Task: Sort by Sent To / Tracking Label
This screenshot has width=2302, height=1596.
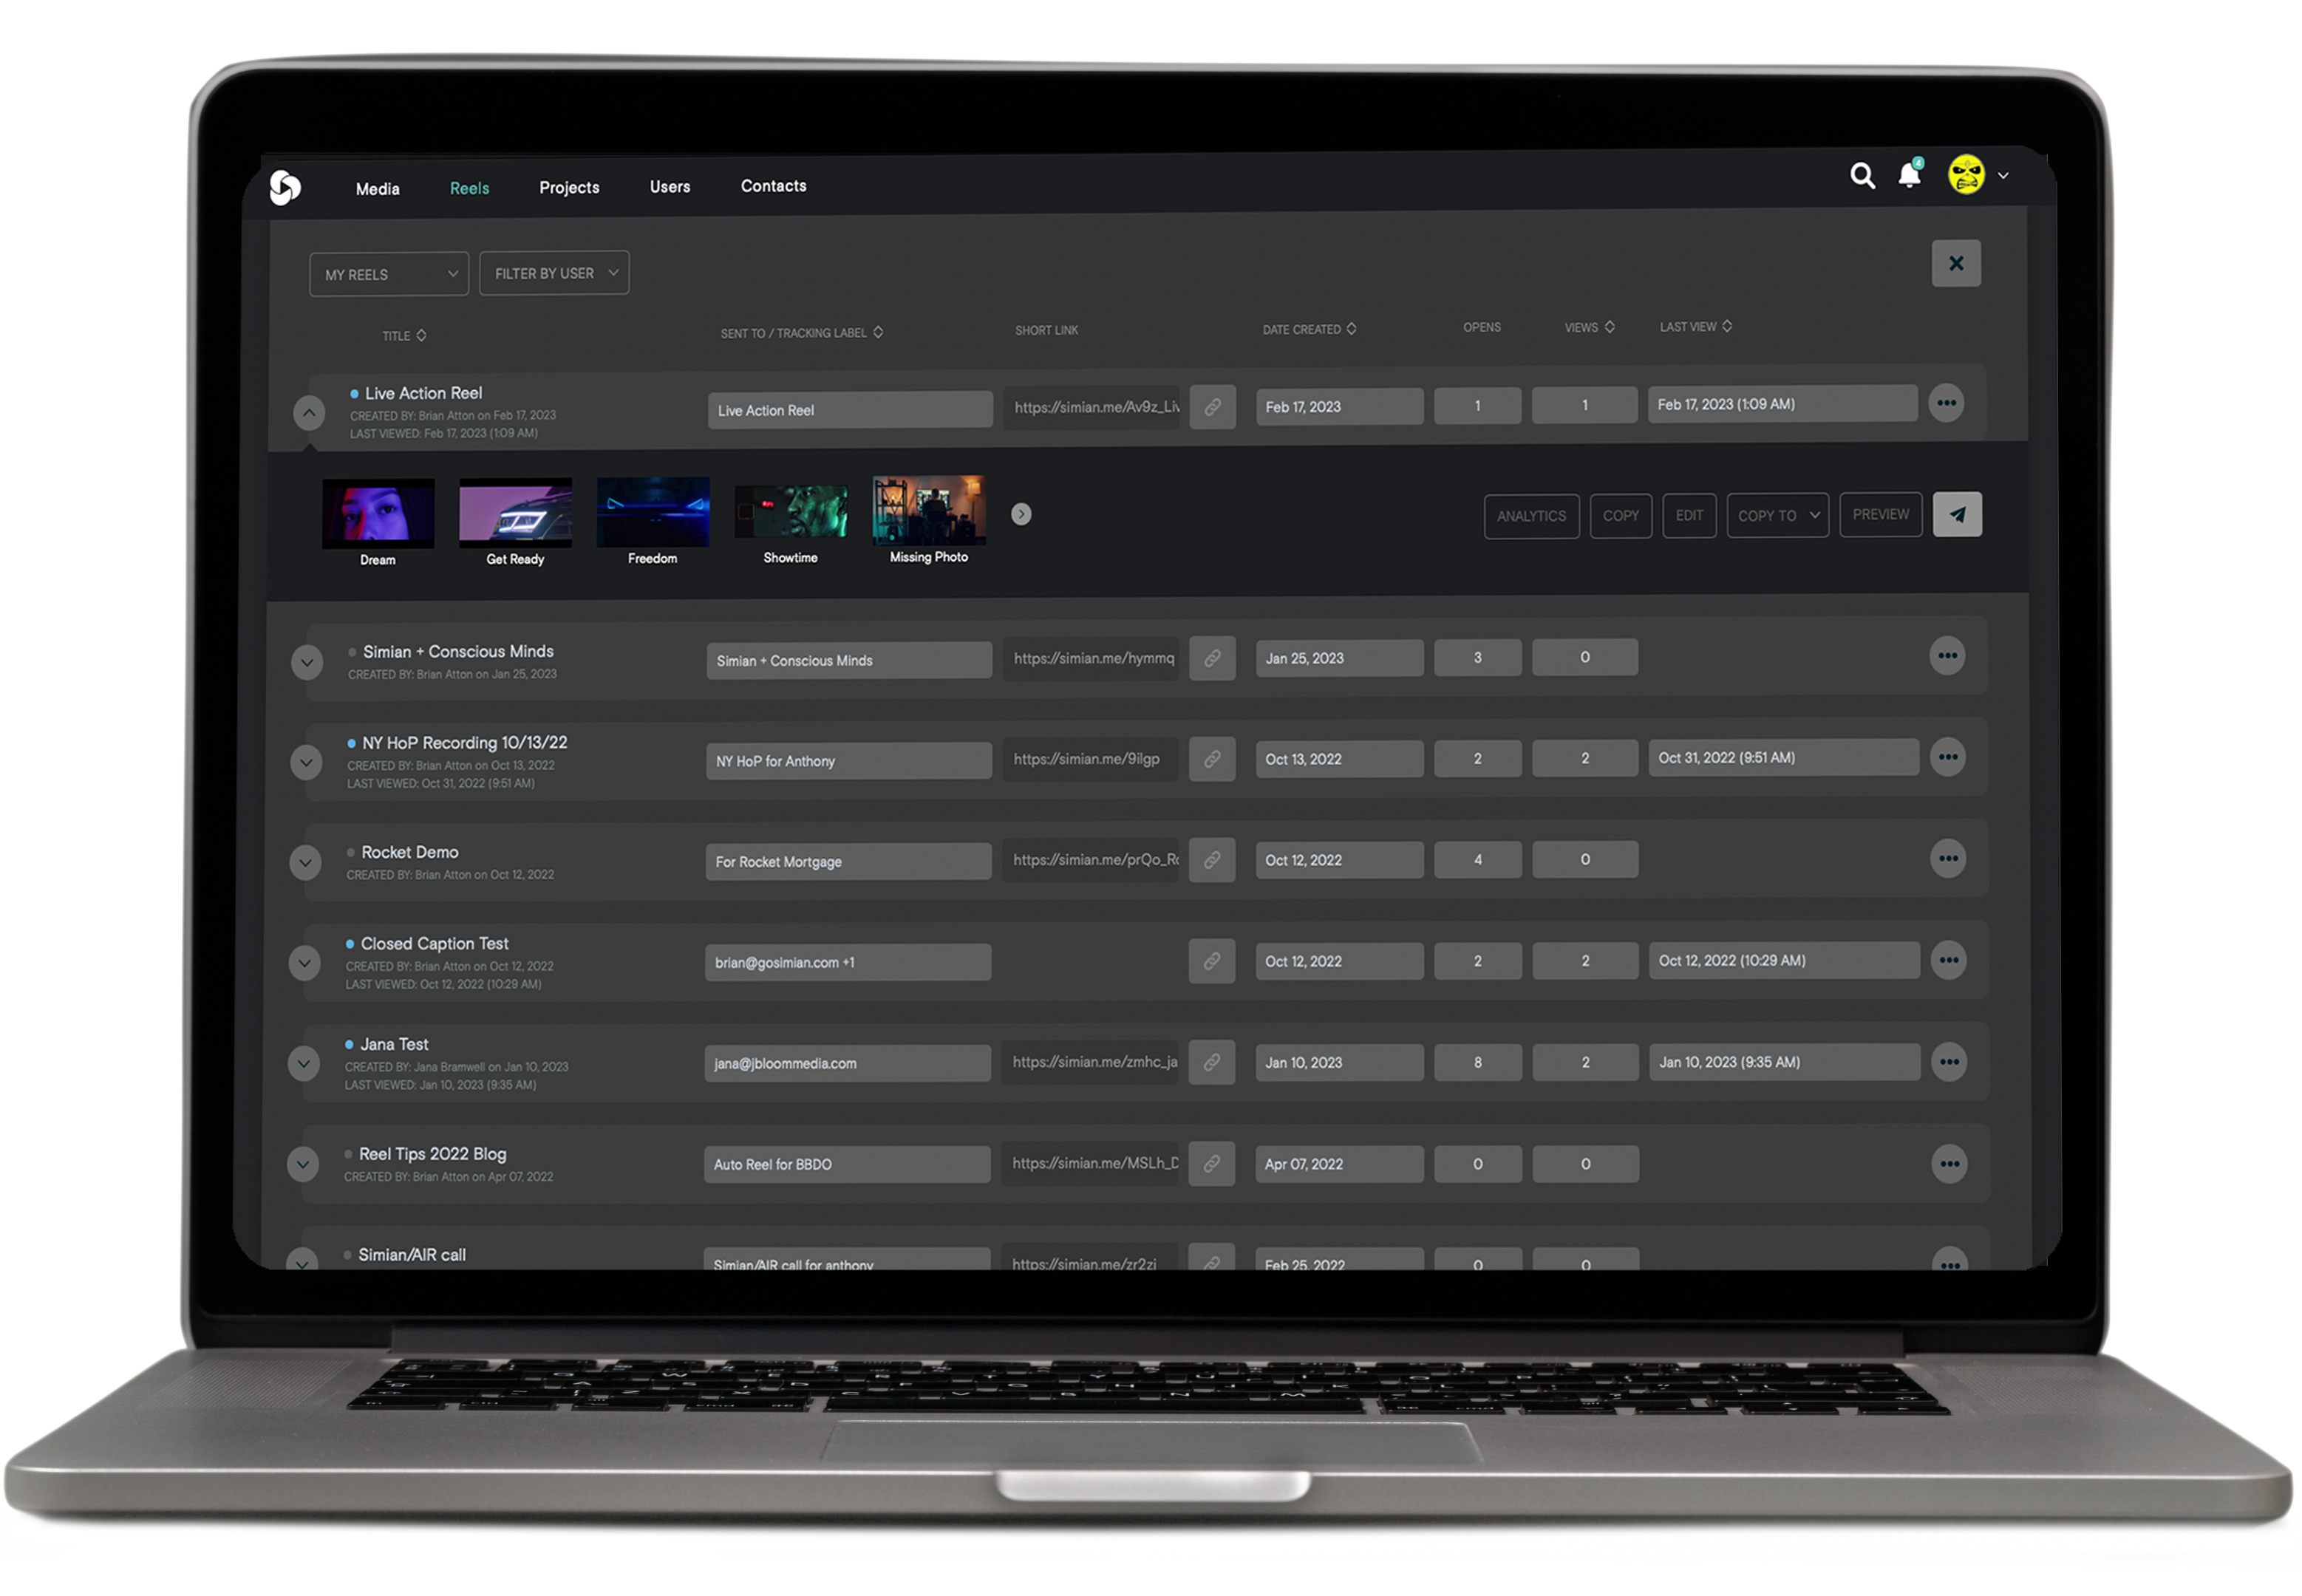Action: [878, 332]
